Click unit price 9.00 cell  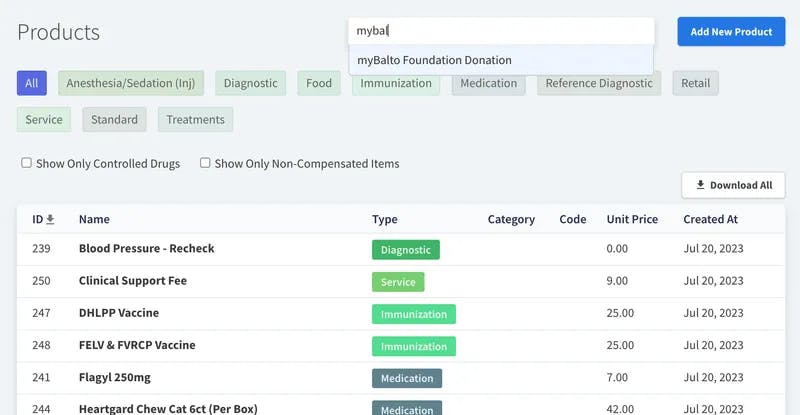click(617, 281)
